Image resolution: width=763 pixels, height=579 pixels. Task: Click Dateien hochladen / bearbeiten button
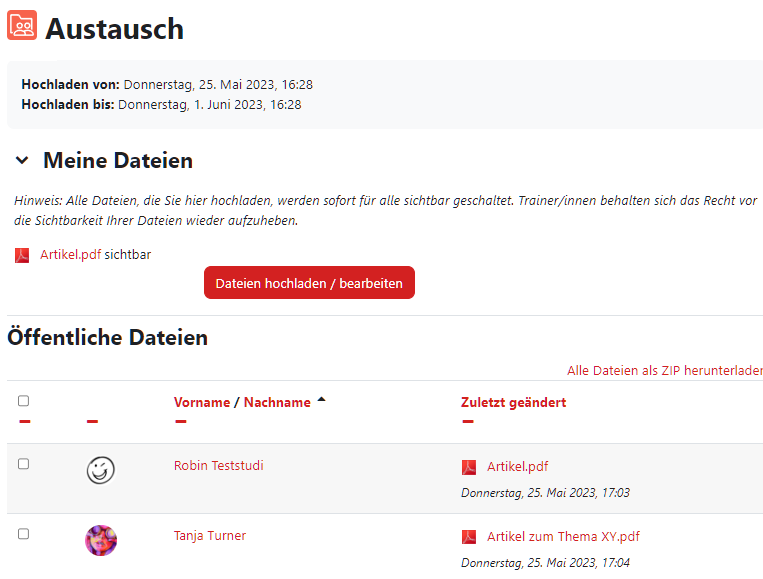309,283
